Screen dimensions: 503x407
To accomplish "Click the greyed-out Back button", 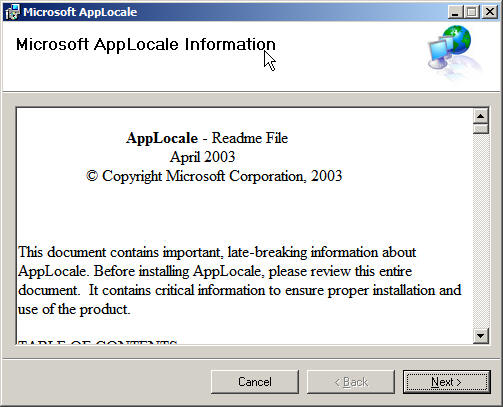I will pyautogui.click(x=351, y=382).
